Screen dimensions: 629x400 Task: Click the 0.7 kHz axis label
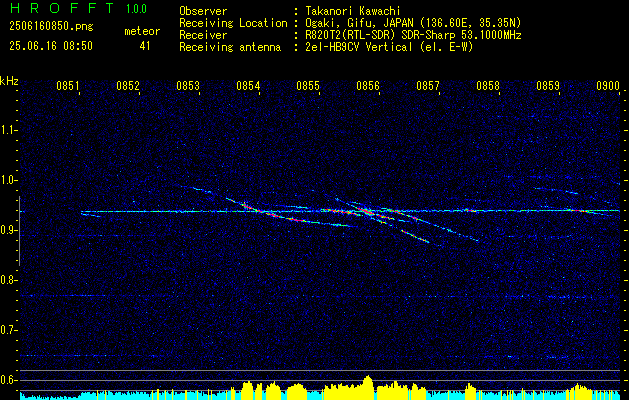(7, 330)
